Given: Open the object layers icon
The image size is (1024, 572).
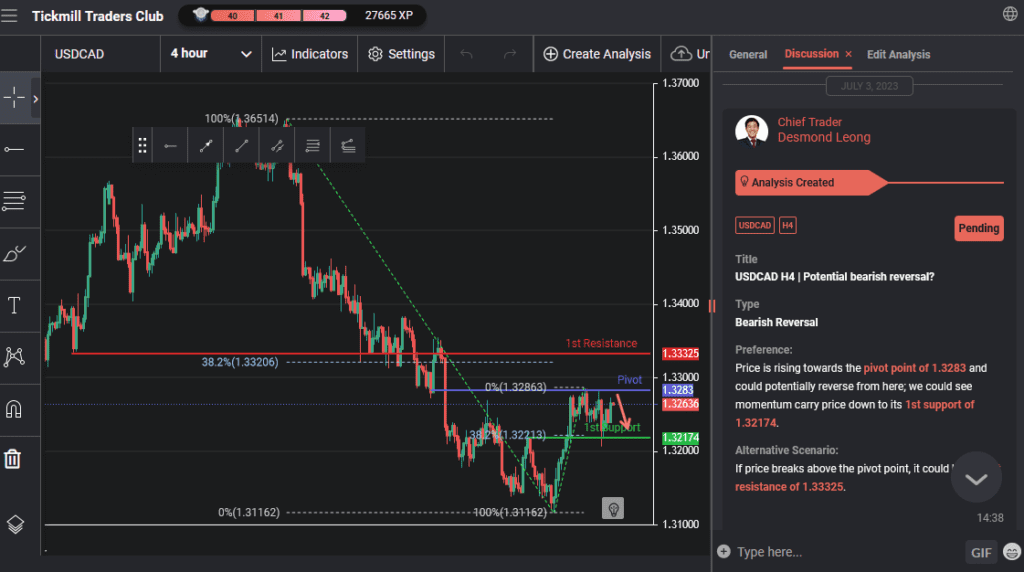Looking at the screenshot, I should [15, 523].
